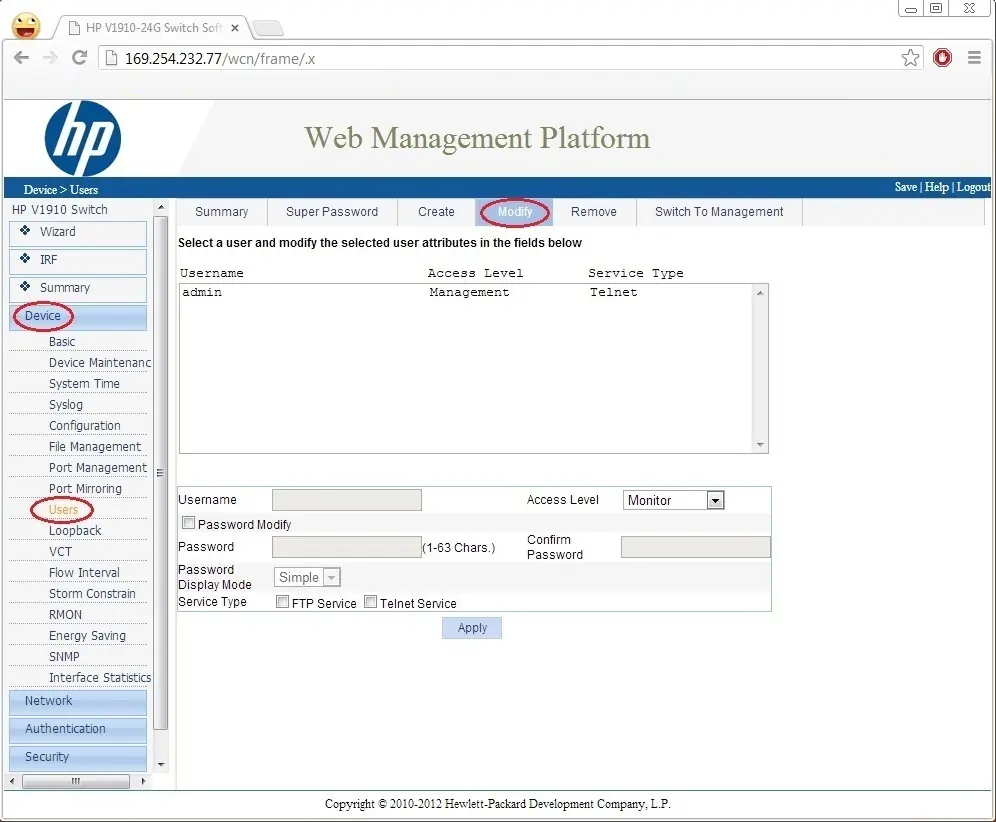The height and width of the screenshot is (822, 996).
Task: Open Port Mirroring page
Action: tap(85, 488)
